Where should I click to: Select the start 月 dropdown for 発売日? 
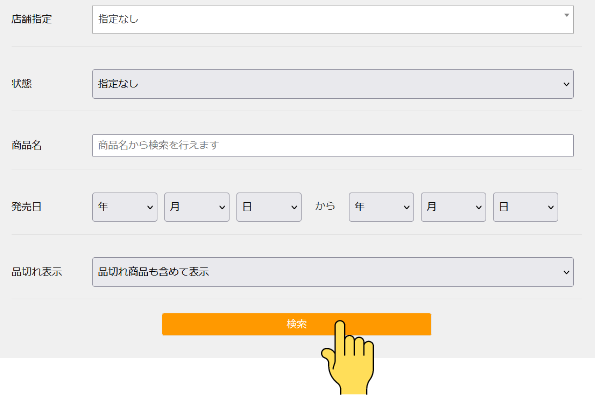point(197,207)
